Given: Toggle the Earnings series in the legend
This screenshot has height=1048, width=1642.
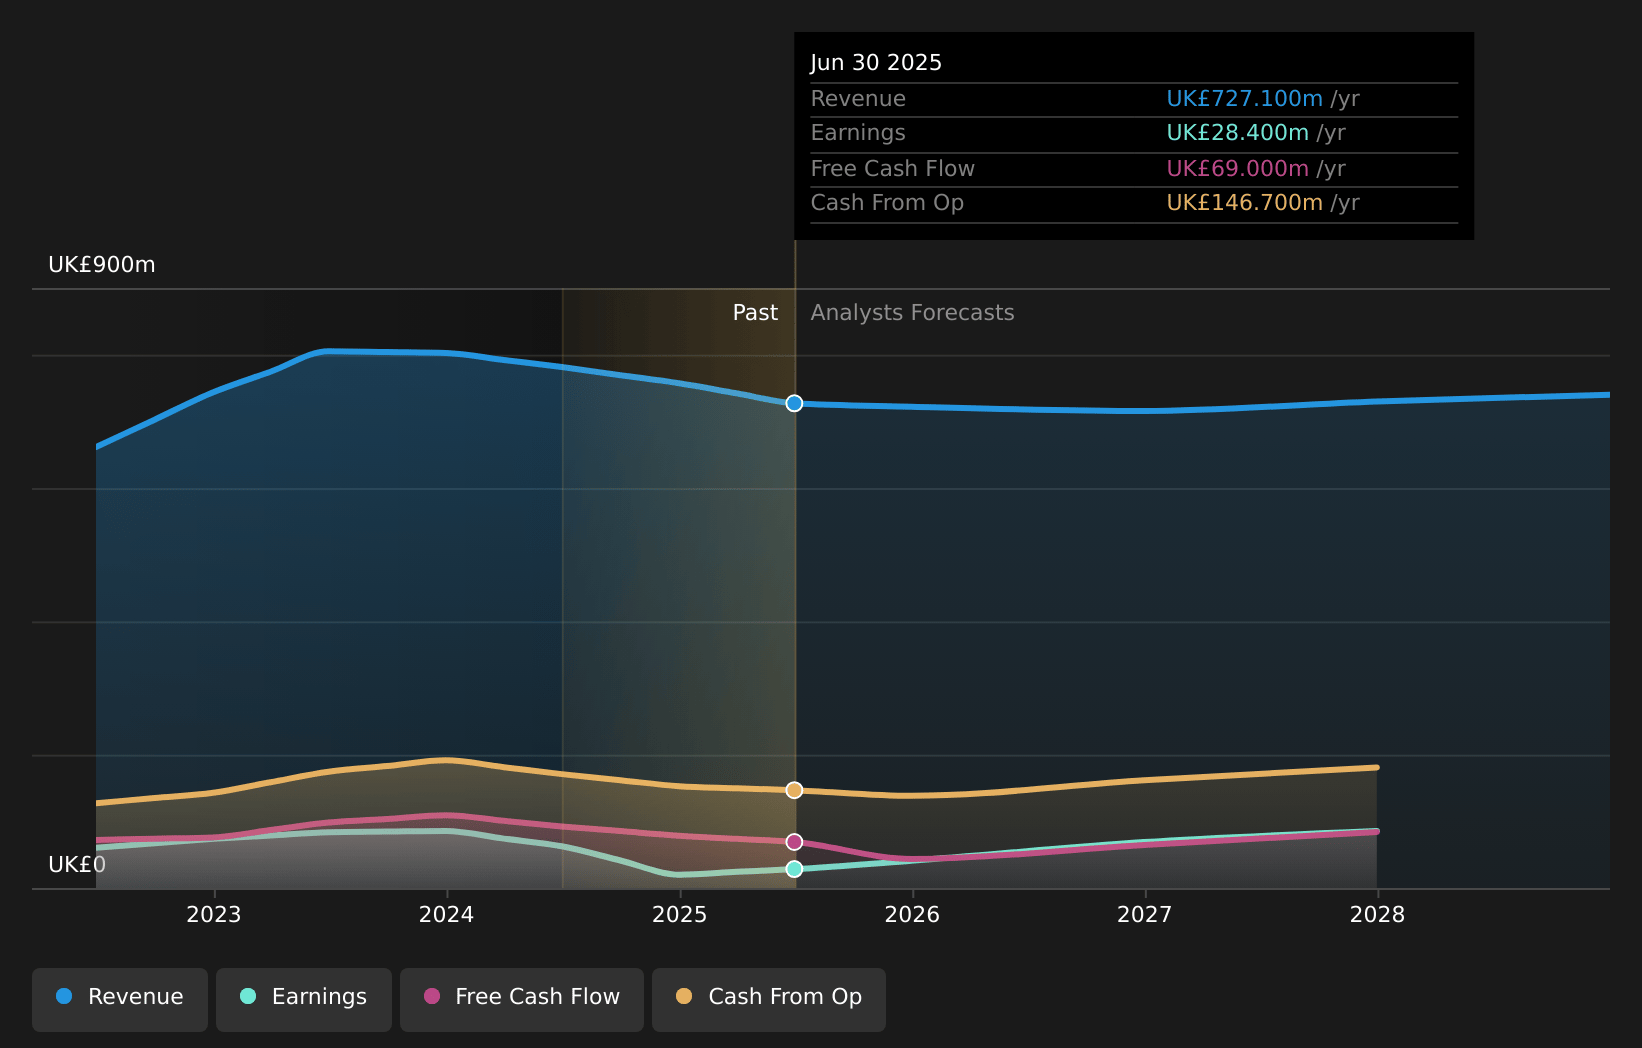Looking at the screenshot, I should click(x=304, y=998).
